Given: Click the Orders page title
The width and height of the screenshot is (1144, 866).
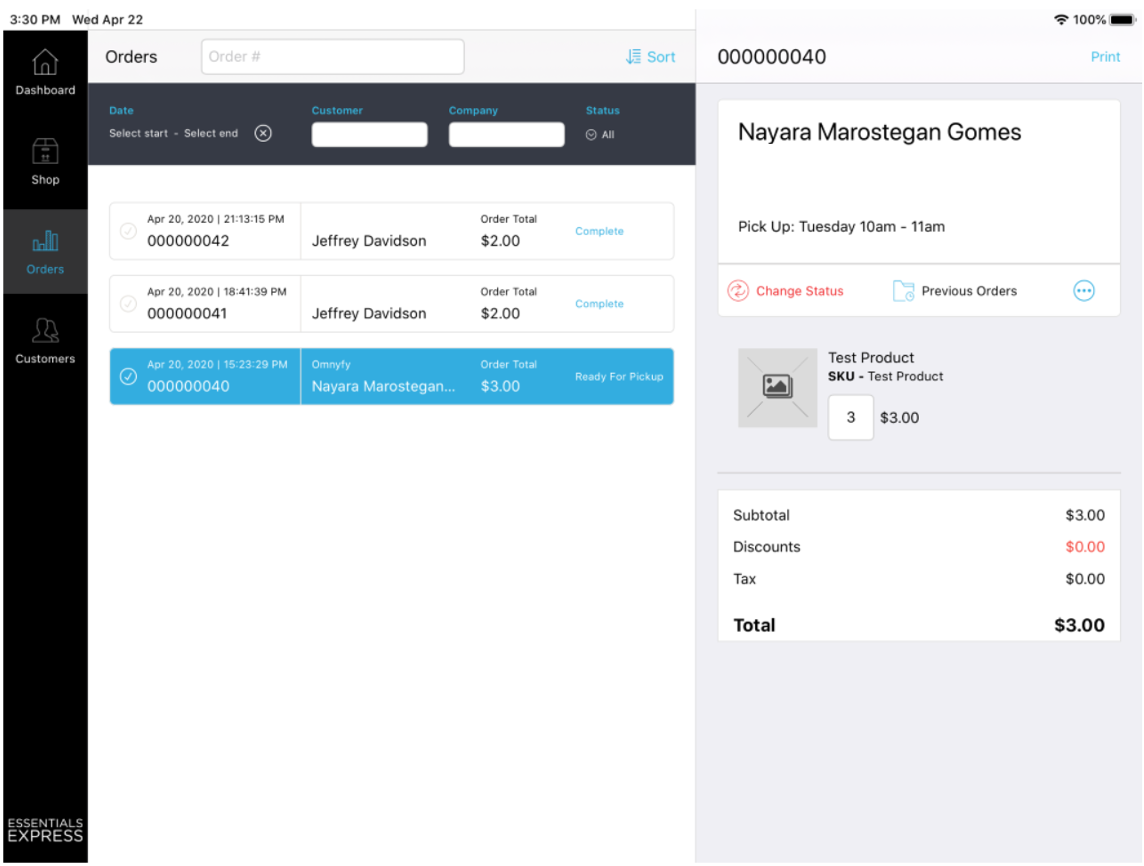Looking at the screenshot, I should [x=131, y=57].
